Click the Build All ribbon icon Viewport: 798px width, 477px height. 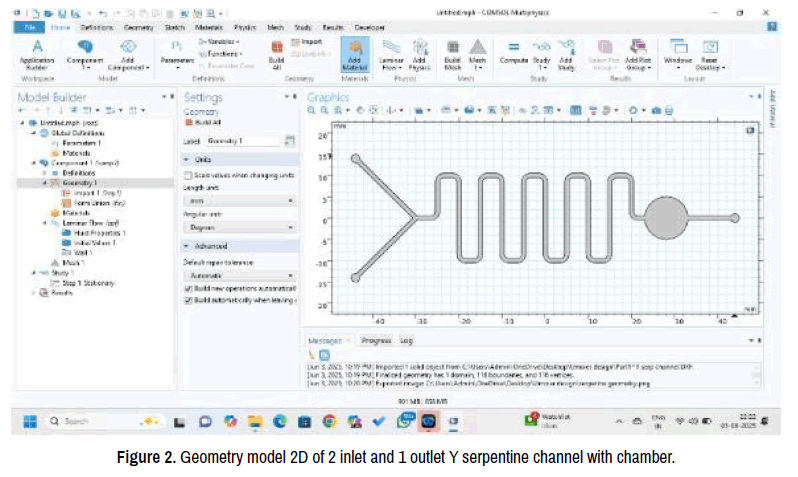pyautogui.click(x=277, y=51)
